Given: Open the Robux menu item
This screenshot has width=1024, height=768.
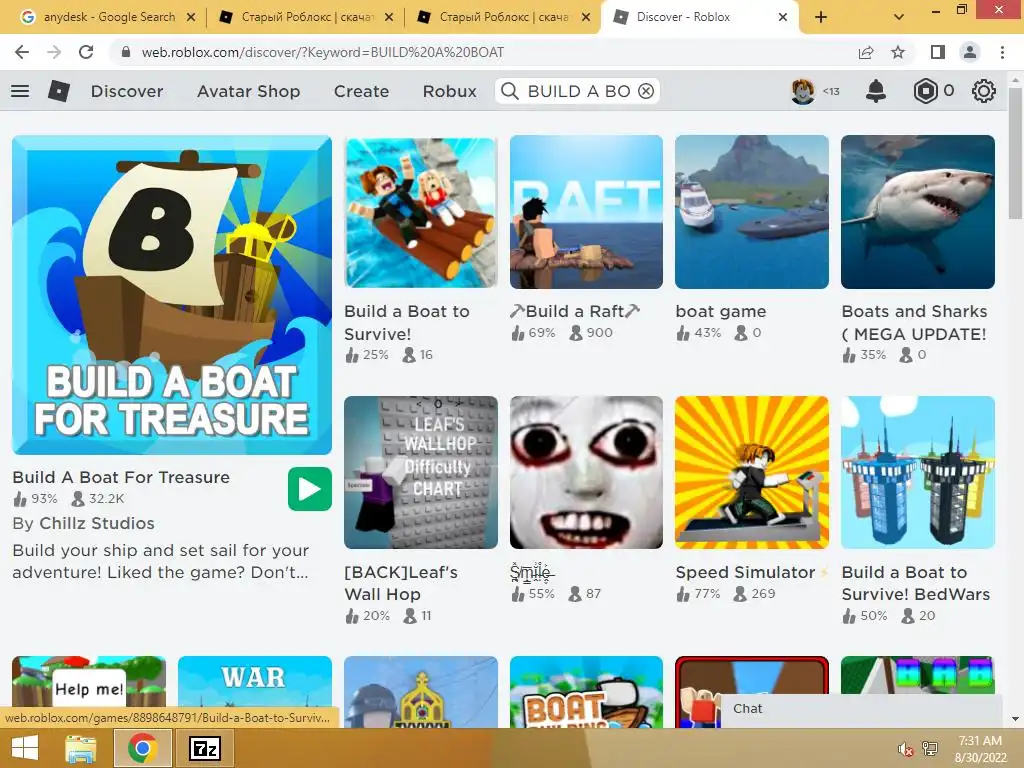Looking at the screenshot, I should [x=449, y=91].
